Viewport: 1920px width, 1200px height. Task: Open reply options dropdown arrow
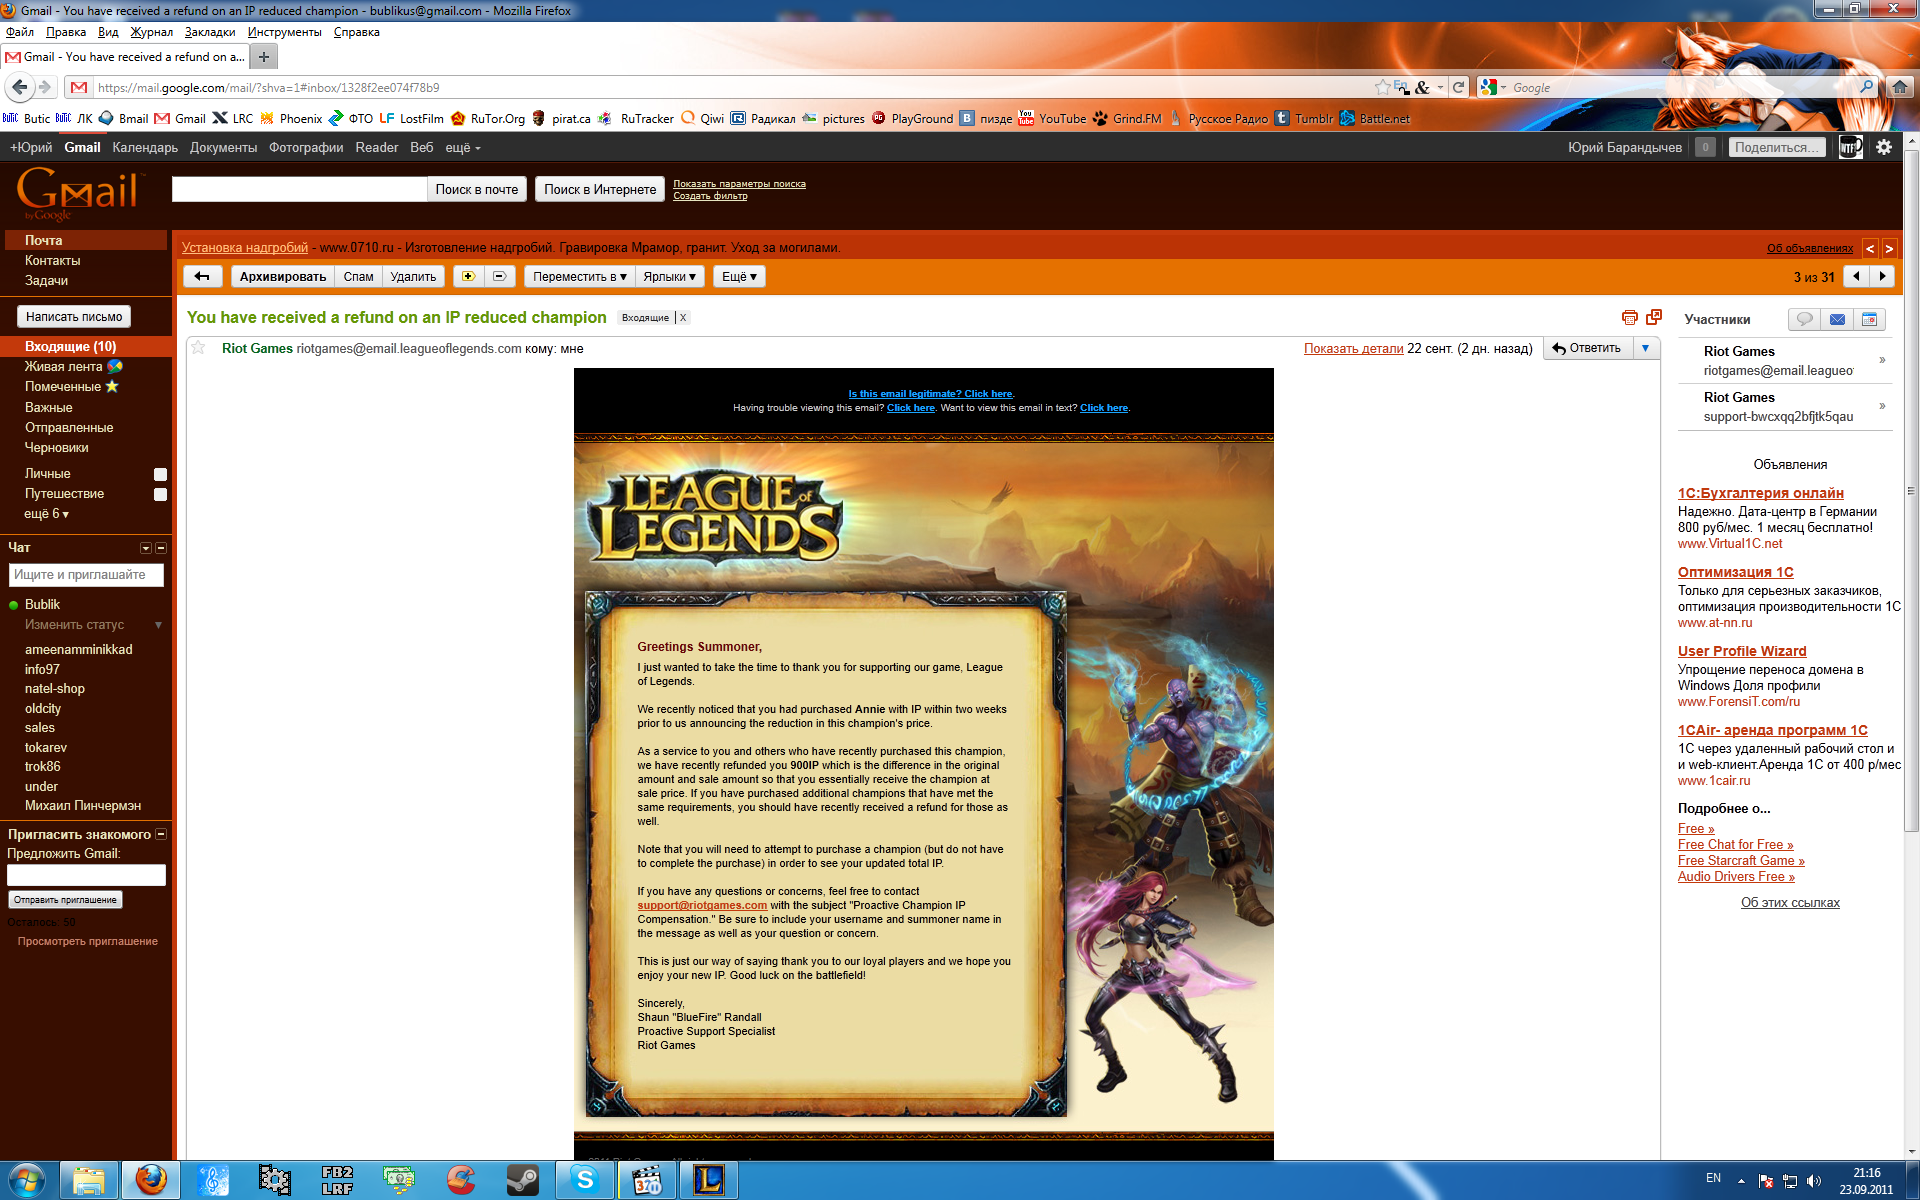click(x=1645, y=348)
